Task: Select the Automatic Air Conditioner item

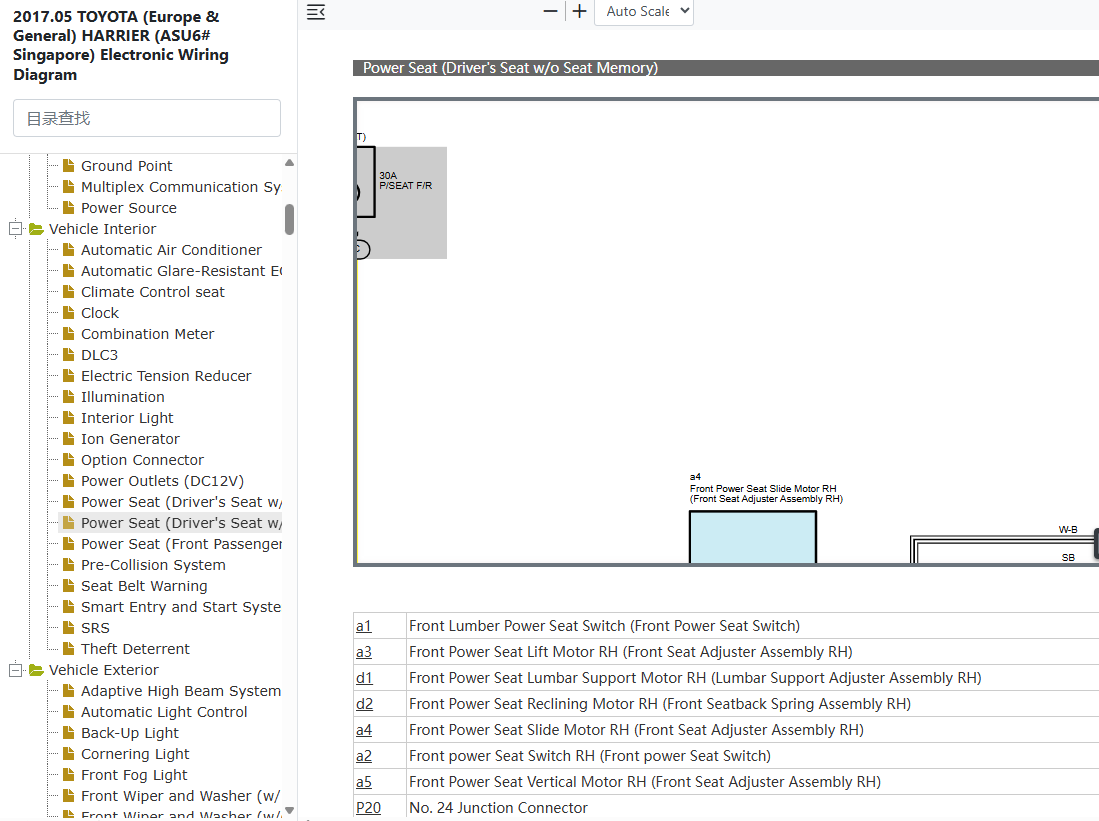Action: point(171,250)
